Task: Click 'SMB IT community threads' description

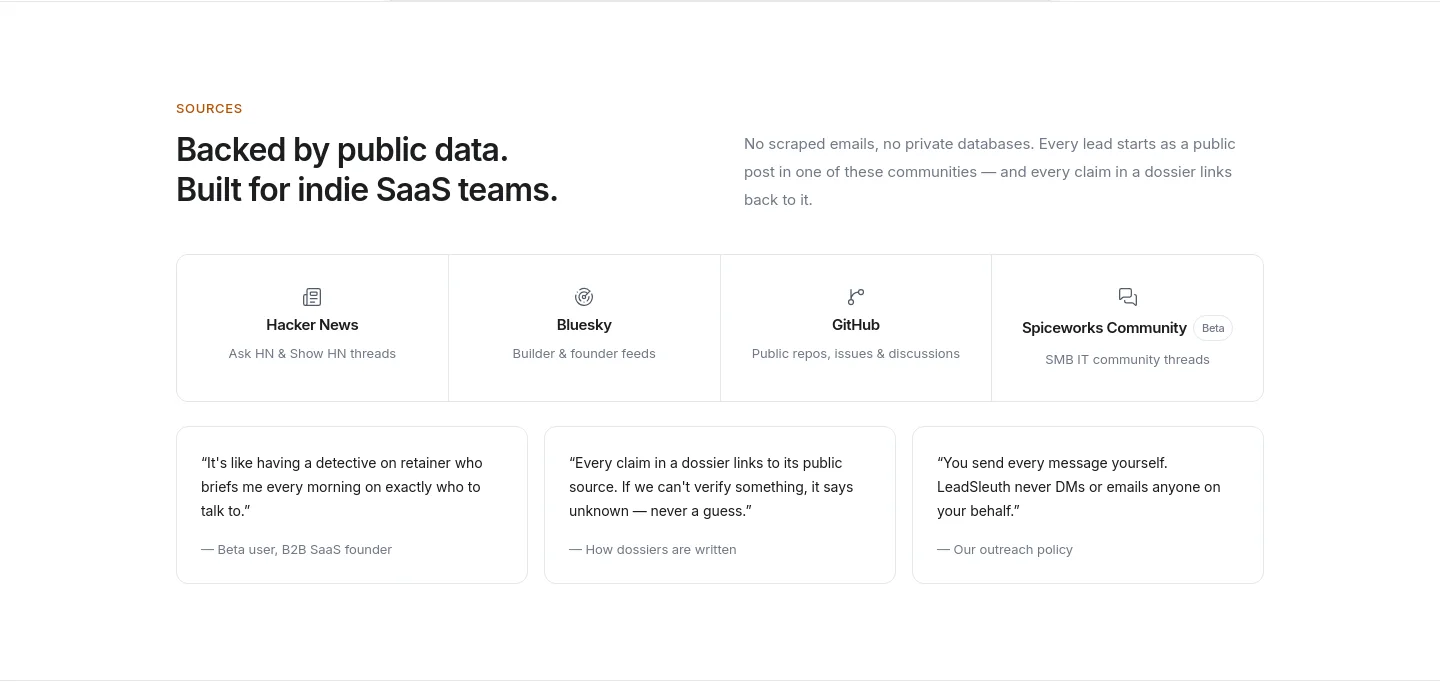Action: point(1128,359)
